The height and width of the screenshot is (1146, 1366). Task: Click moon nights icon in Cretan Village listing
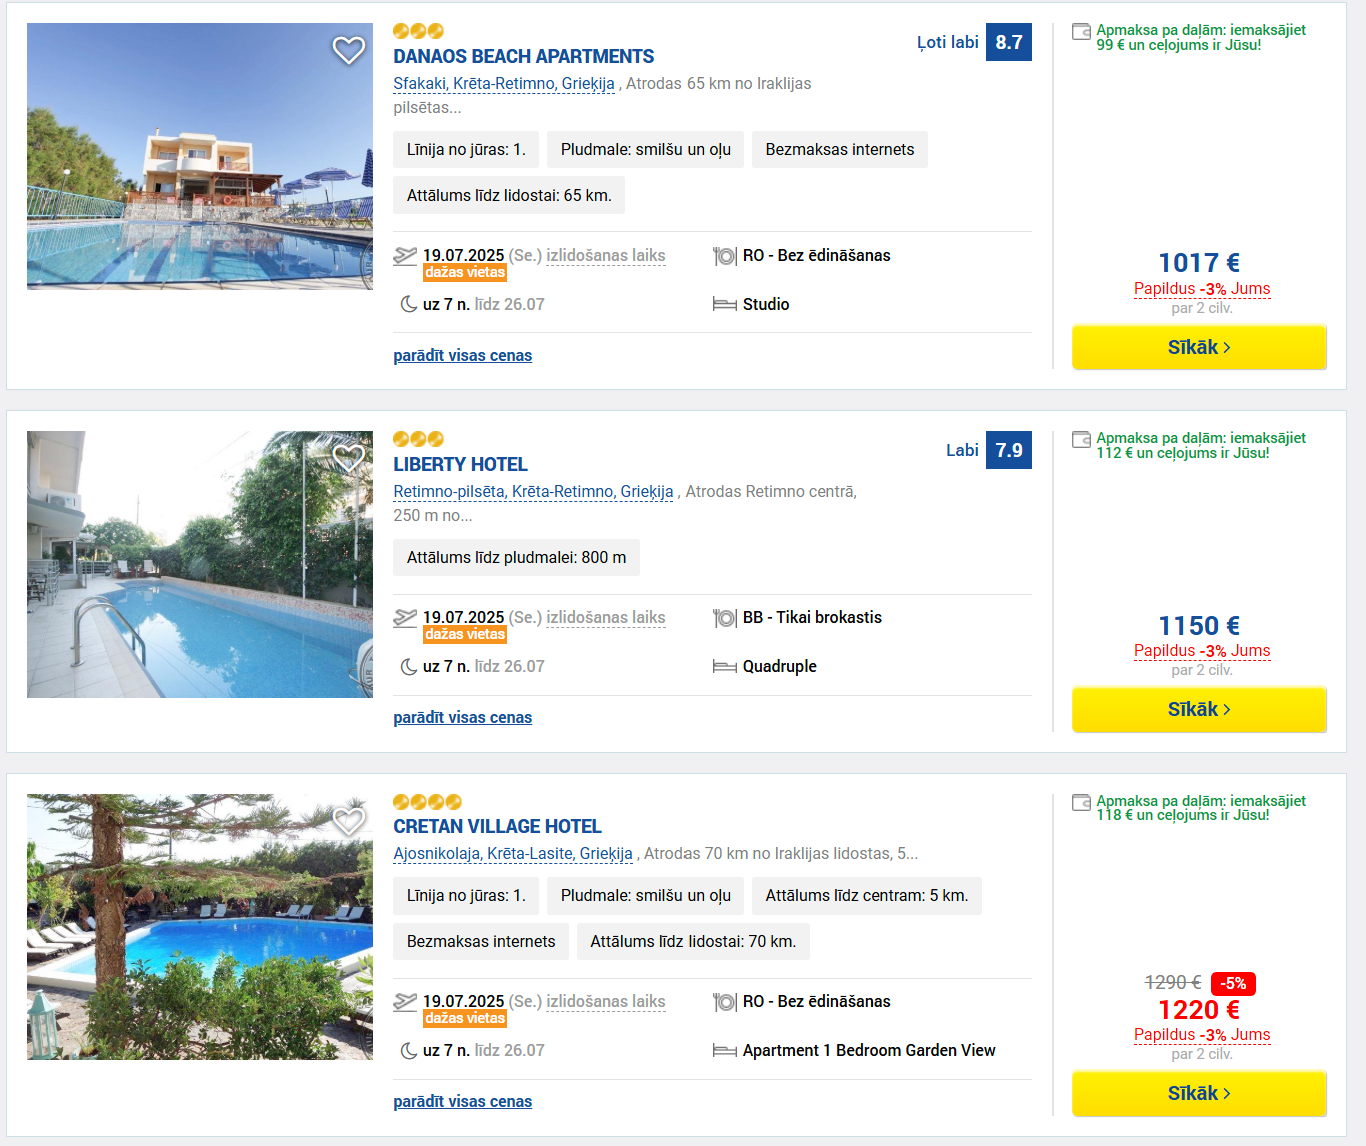click(409, 1051)
